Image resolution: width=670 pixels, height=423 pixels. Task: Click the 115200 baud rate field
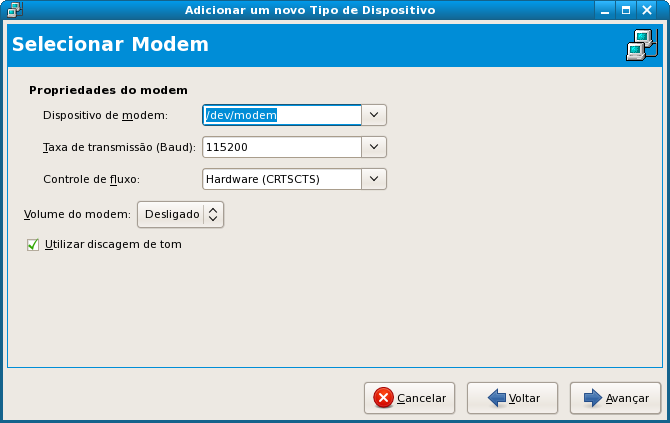pyautogui.click(x=282, y=147)
